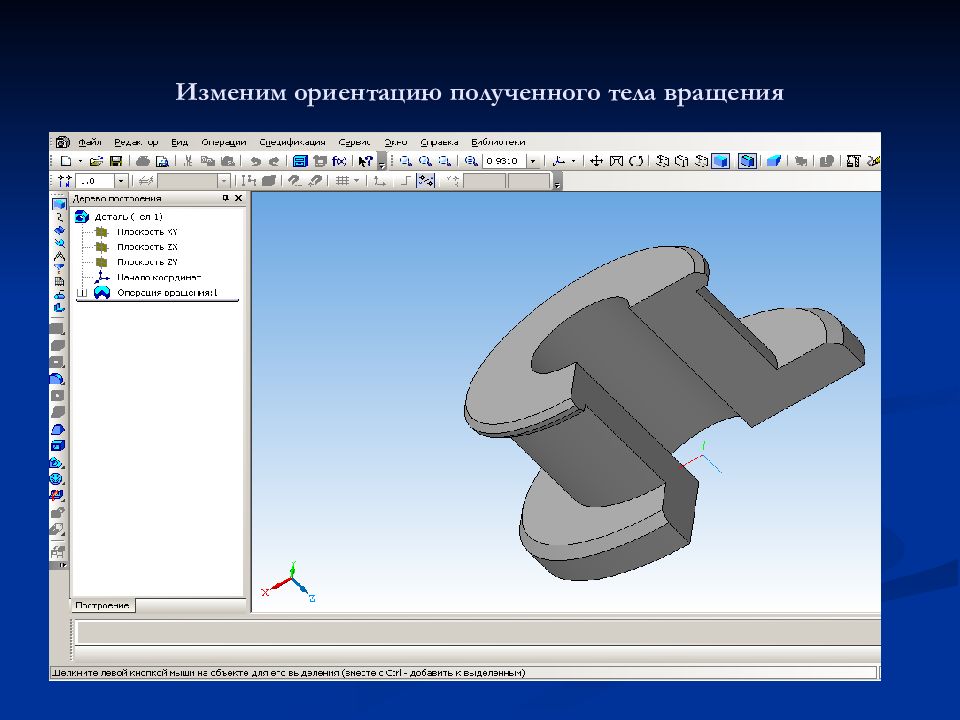Expand the Операция вращения:1 tree node

coord(81,293)
